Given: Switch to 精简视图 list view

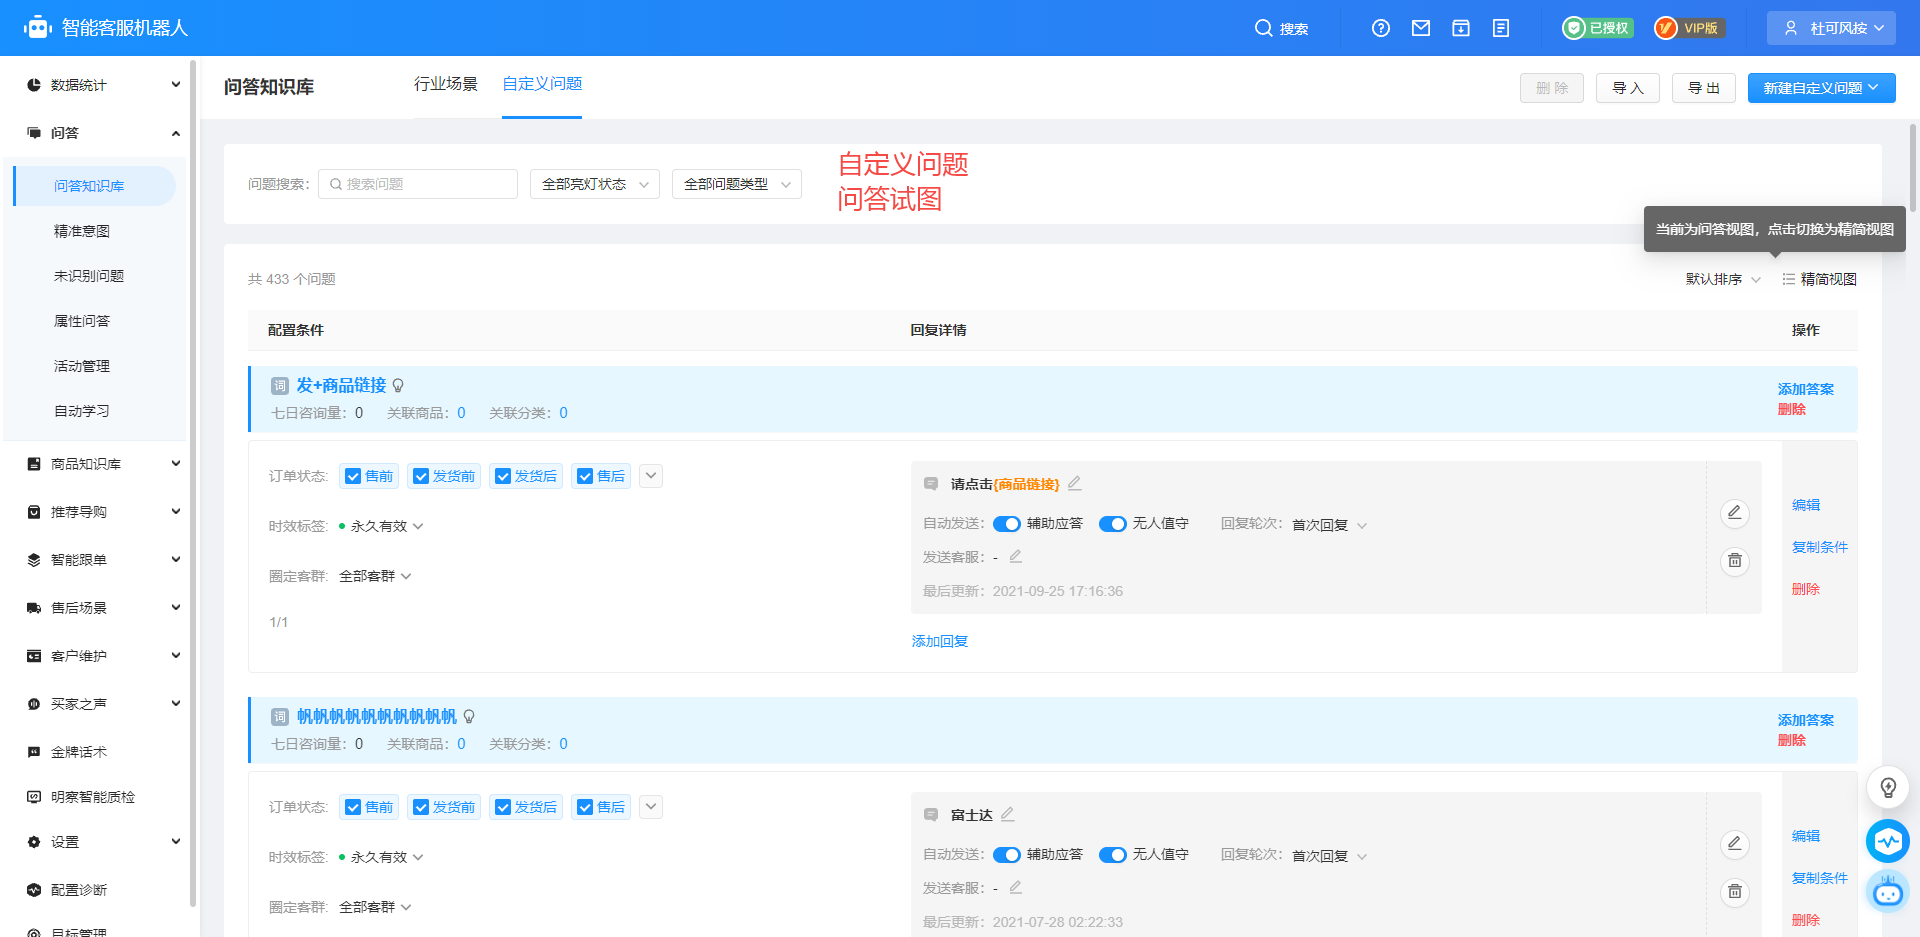Looking at the screenshot, I should (x=1819, y=279).
